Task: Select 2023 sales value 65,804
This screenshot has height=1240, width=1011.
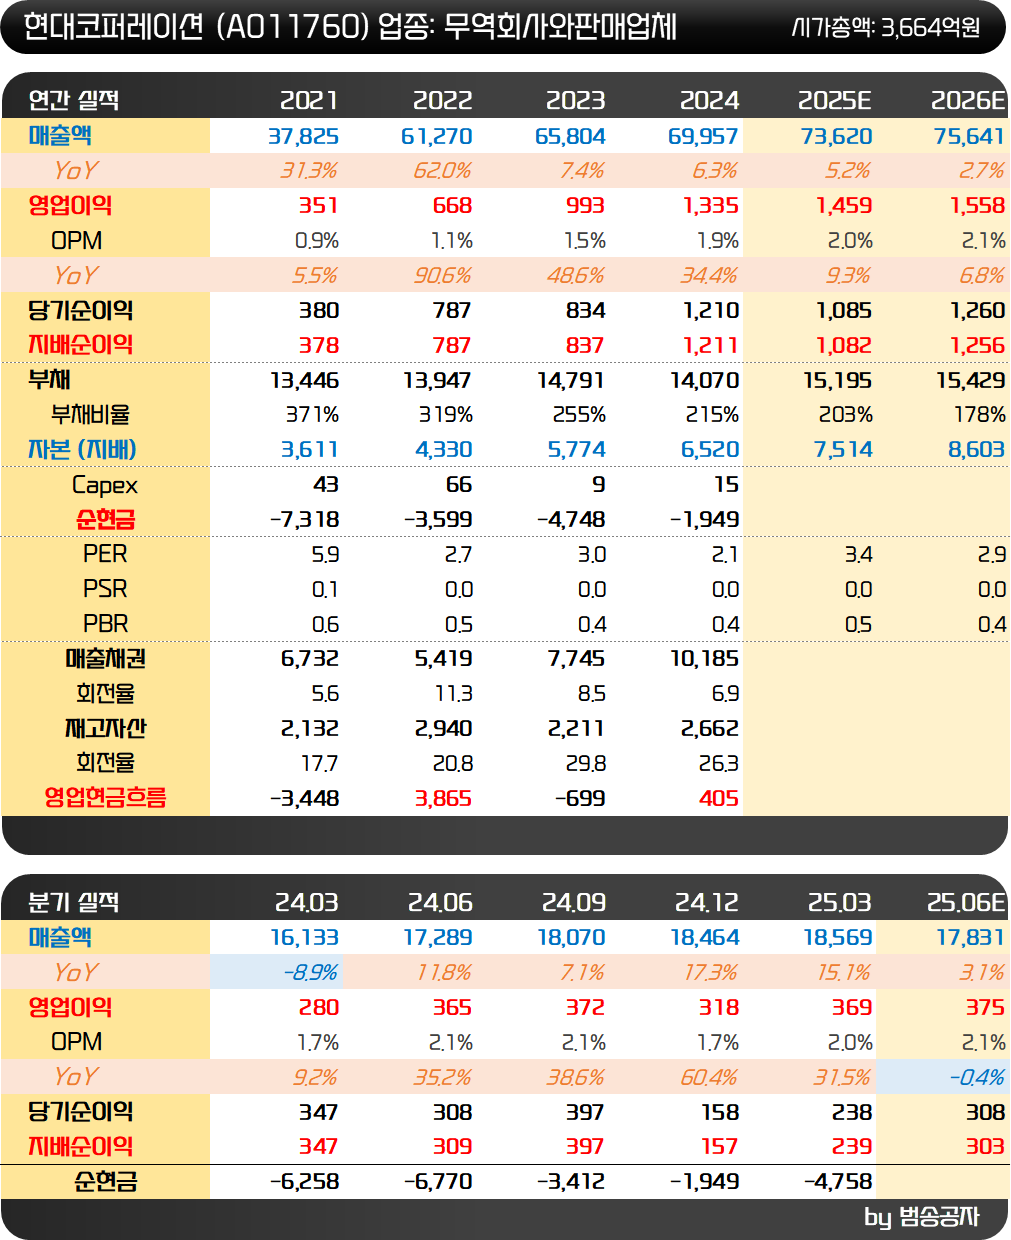Action: pyautogui.click(x=570, y=136)
